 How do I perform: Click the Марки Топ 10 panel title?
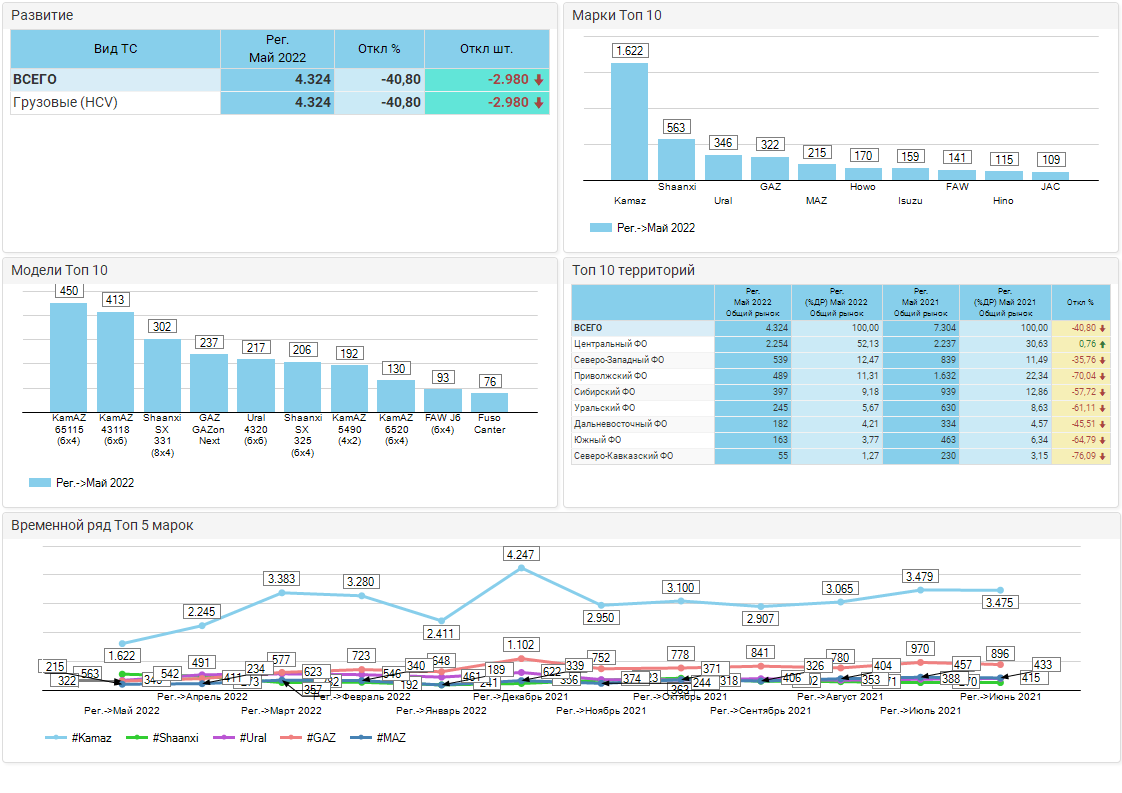pos(617,16)
